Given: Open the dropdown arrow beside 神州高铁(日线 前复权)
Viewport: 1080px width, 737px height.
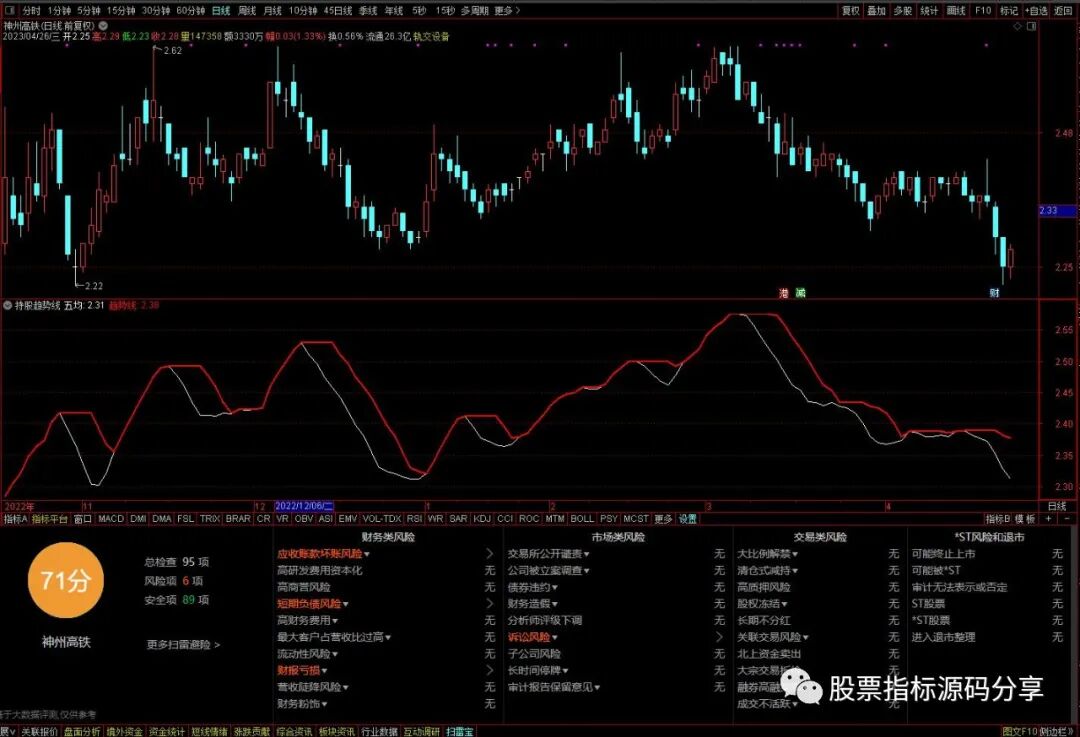Looking at the screenshot, I should pyautogui.click(x=103, y=25).
